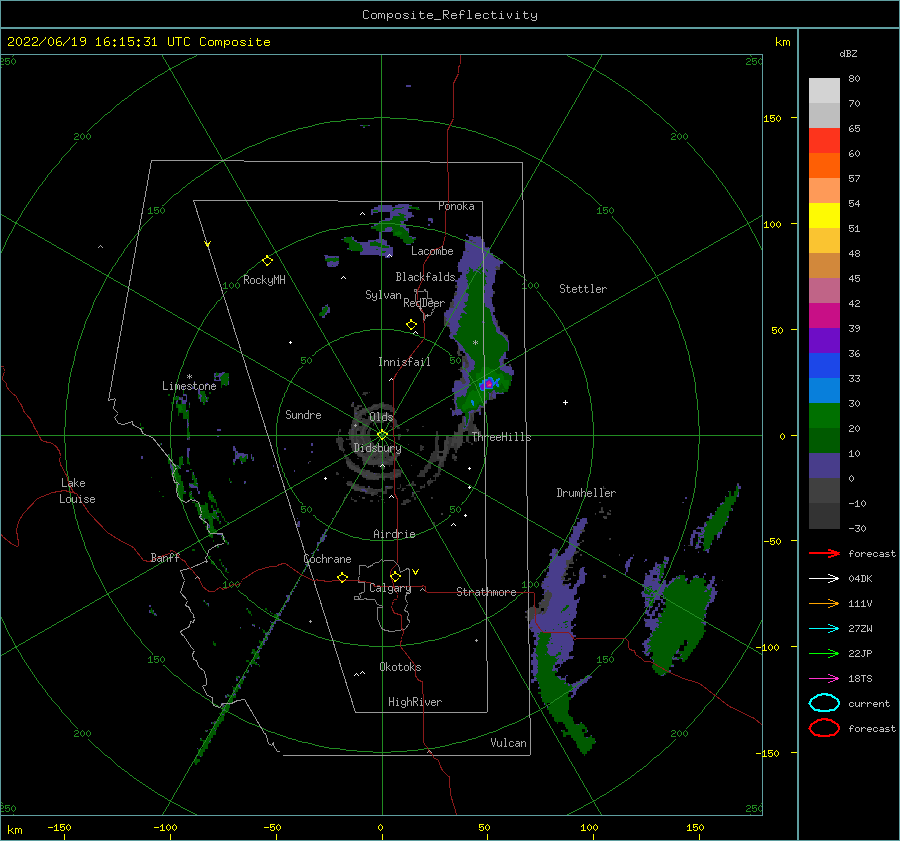
Task: Click the Okotoks label
Action: tap(400, 667)
